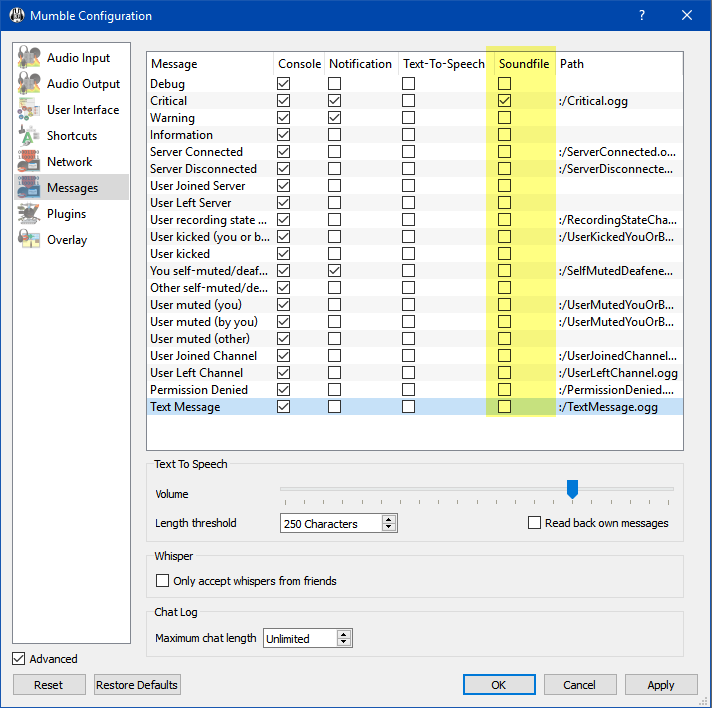Toggle Console checkbox for Debug
Viewport: 712px width, 708px height.
(283, 84)
